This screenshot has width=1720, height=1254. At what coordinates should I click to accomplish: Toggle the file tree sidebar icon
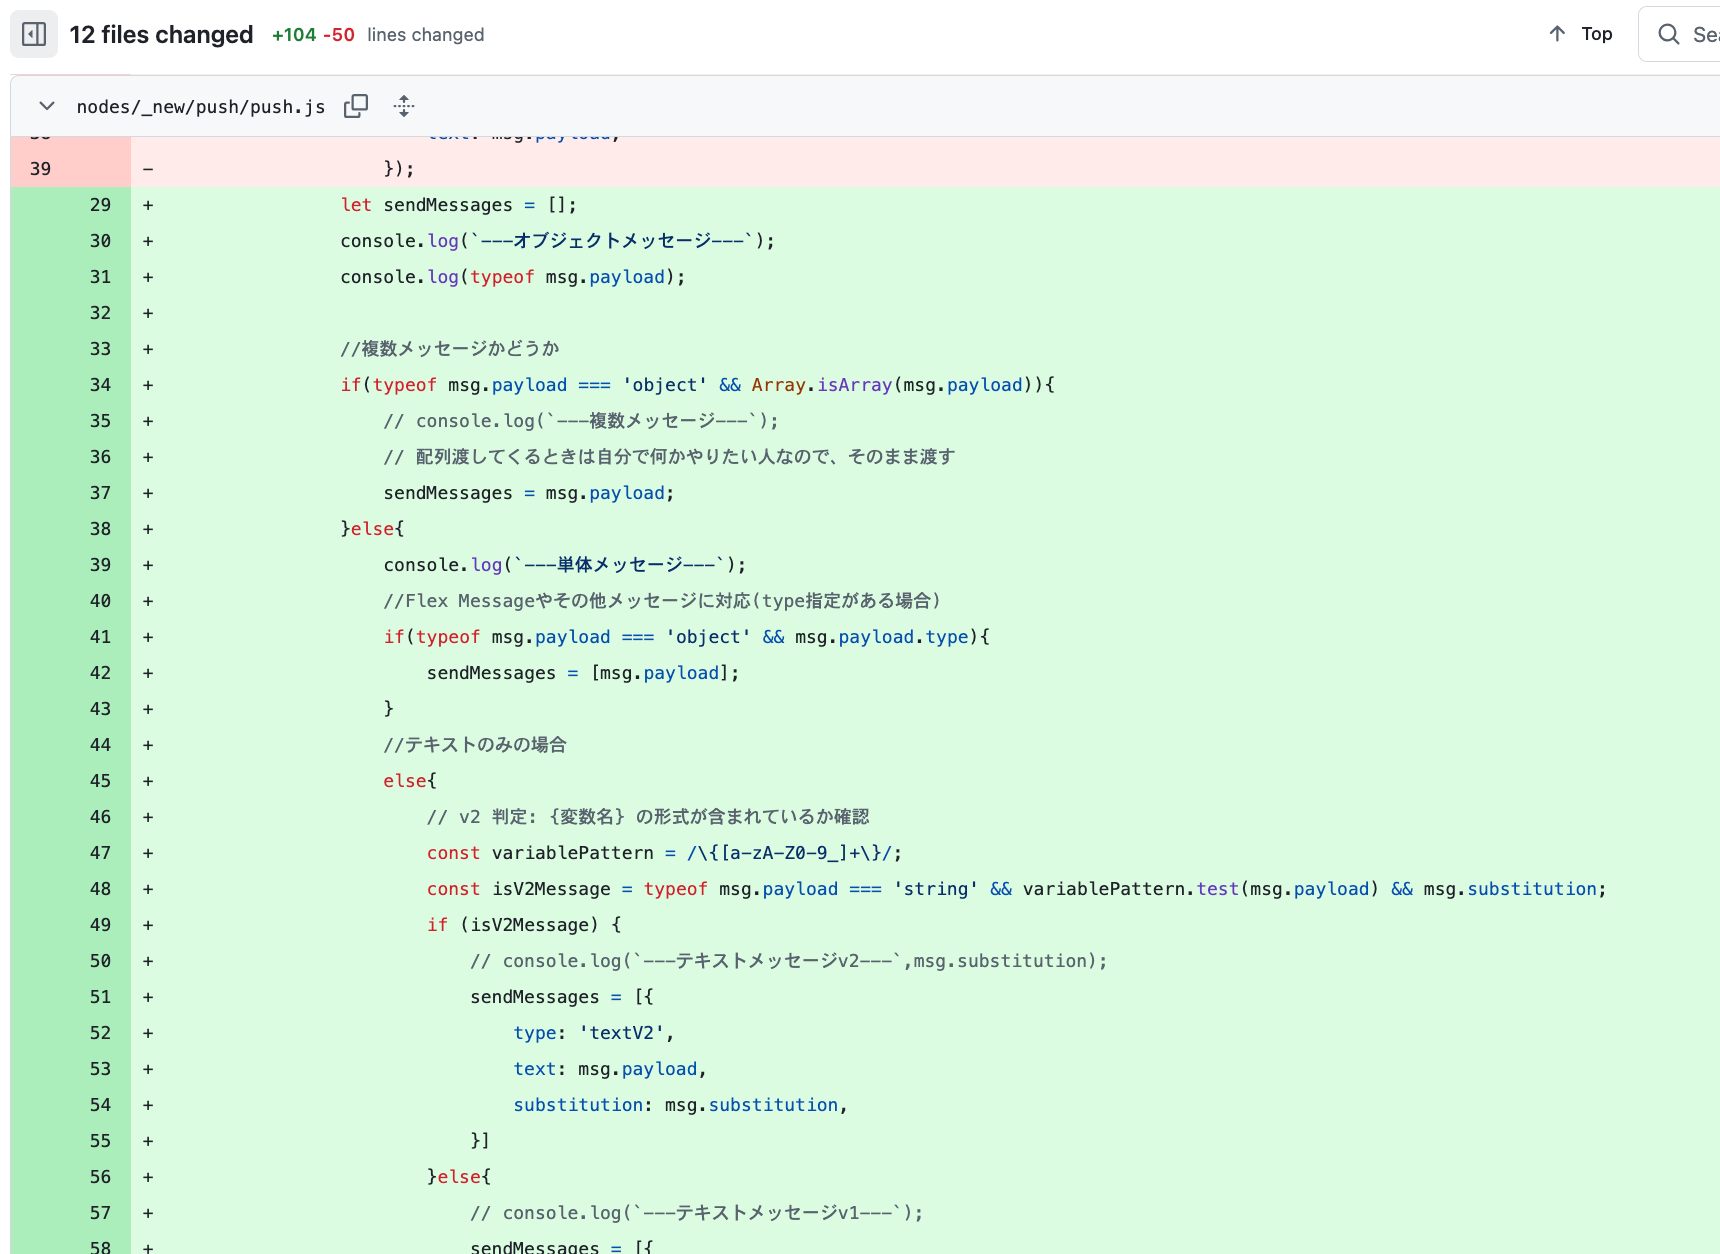[x=34, y=34]
